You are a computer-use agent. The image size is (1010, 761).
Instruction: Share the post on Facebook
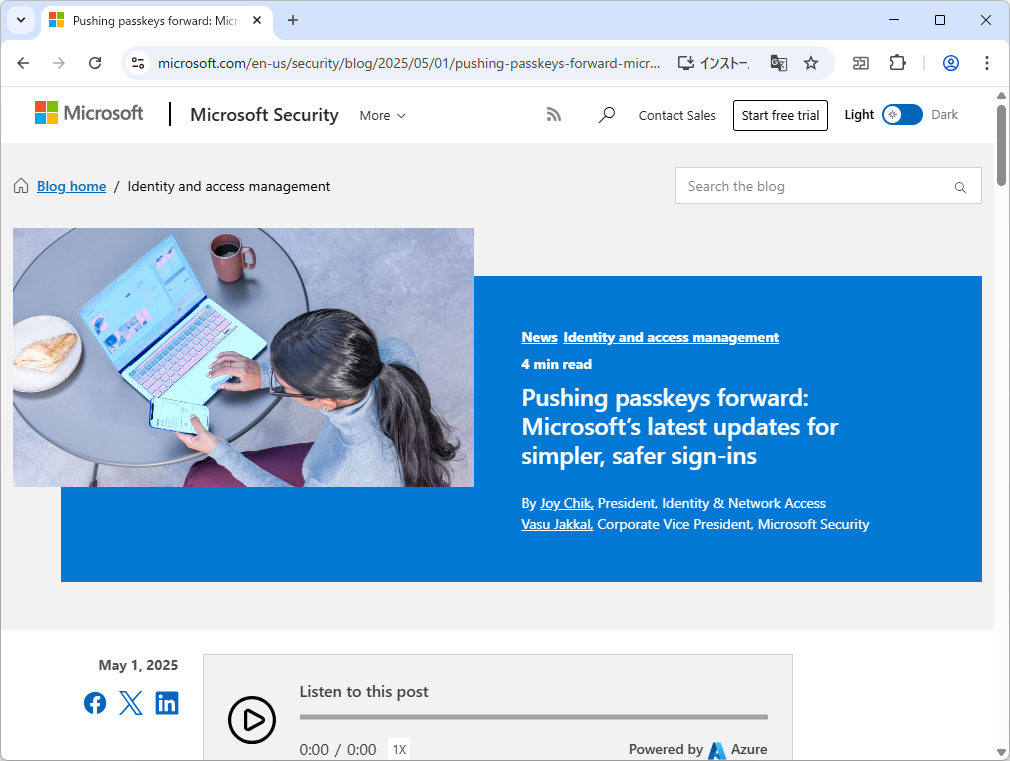[95, 703]
